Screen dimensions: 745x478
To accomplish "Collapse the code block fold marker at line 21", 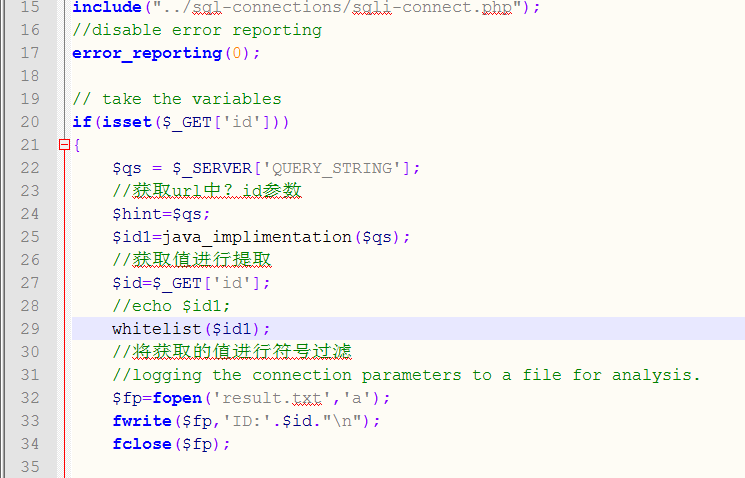I will 64,145.
